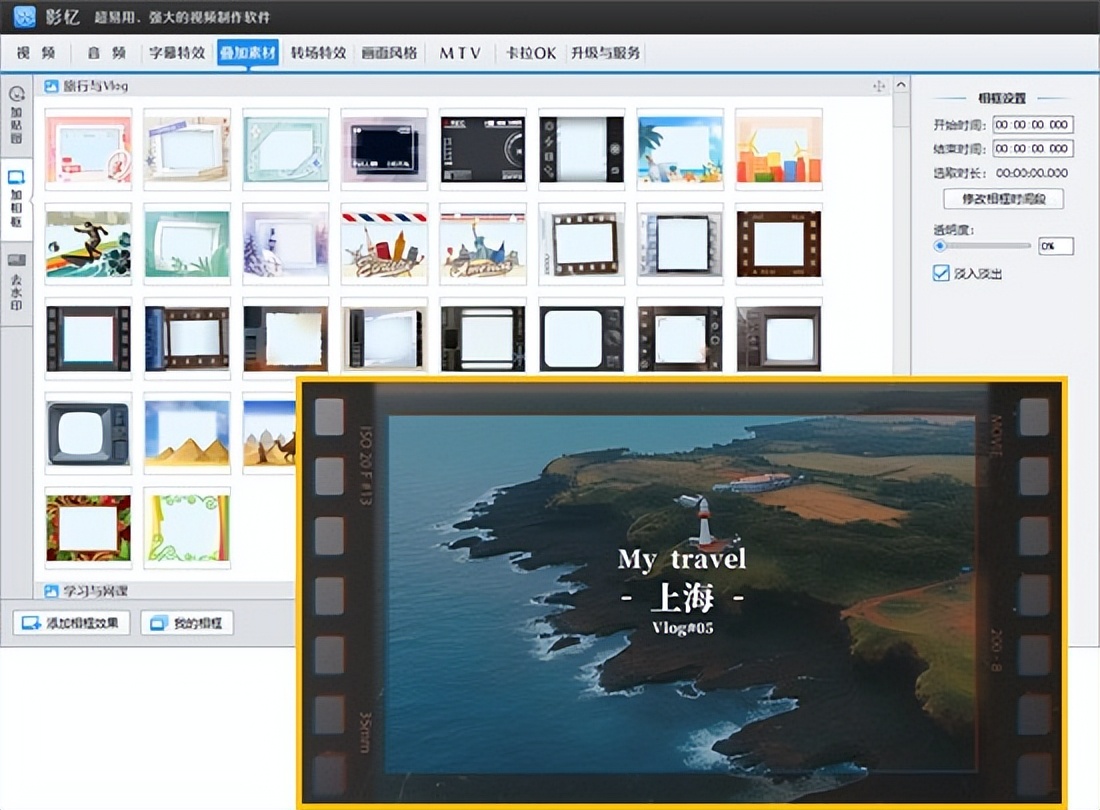
Task: Adjust the 透明度 slider
Action: click(940, 245)
